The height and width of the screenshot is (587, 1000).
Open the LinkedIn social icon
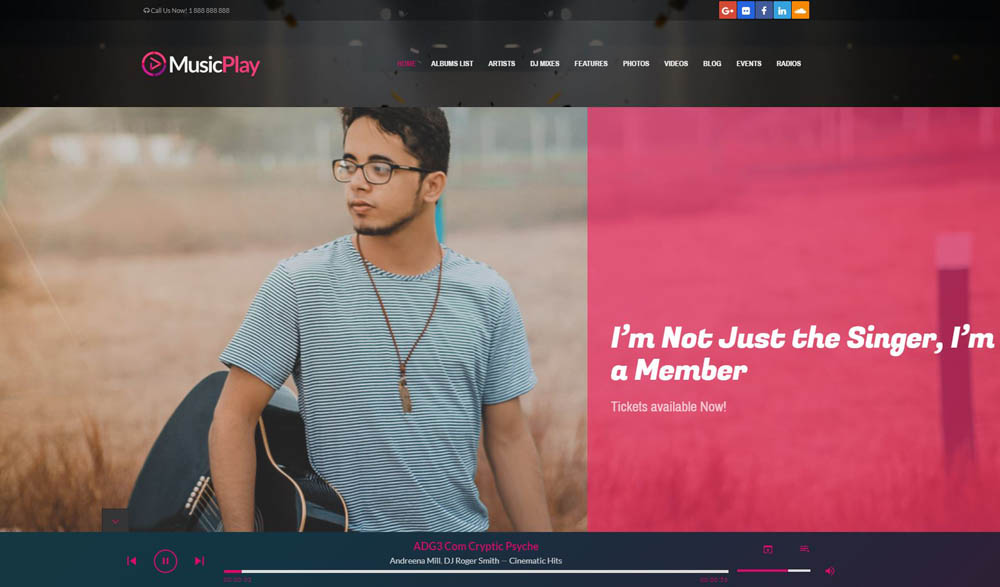782,10
